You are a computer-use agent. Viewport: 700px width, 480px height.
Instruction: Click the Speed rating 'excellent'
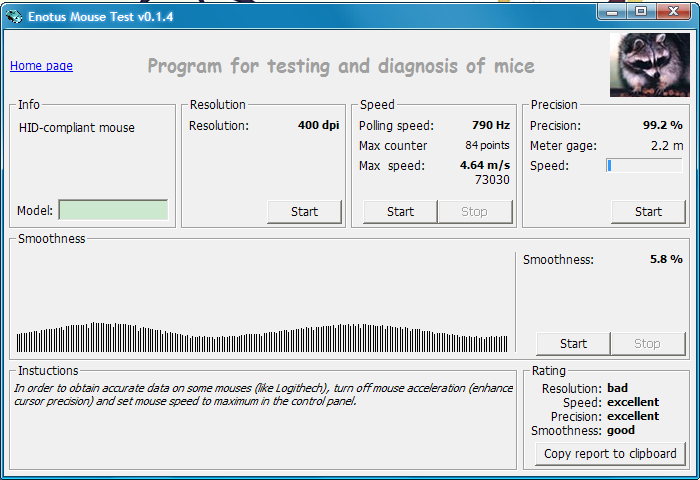point(633,402)
